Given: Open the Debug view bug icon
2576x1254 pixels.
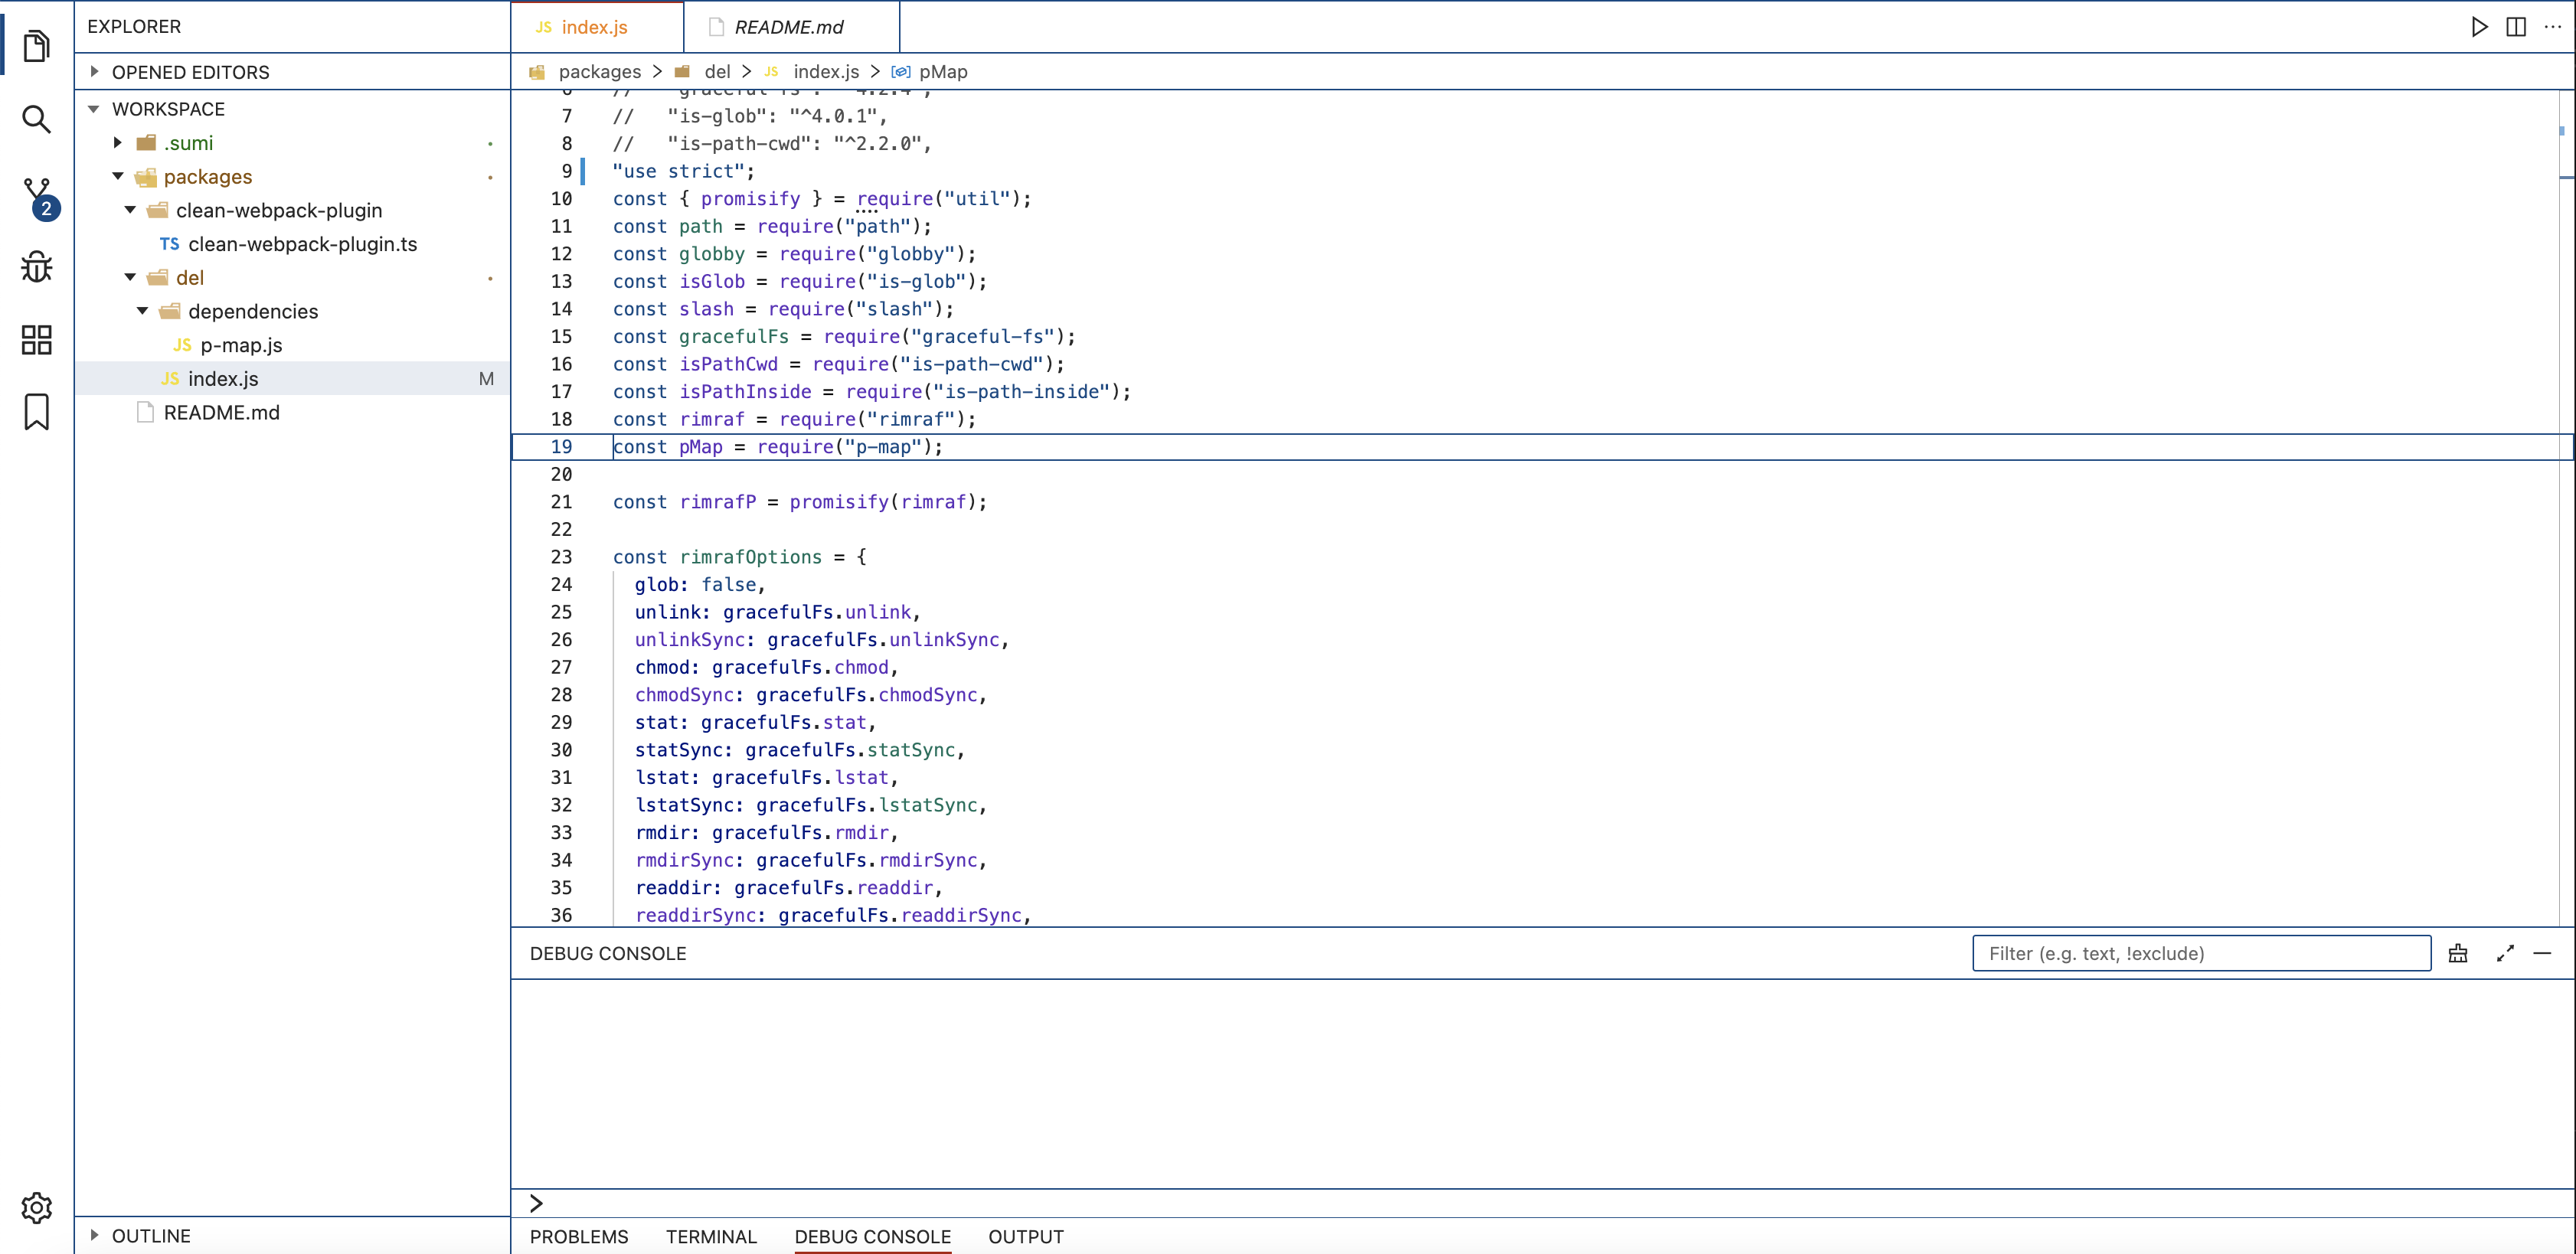Looking at the screenshot, I should [37, 266].
